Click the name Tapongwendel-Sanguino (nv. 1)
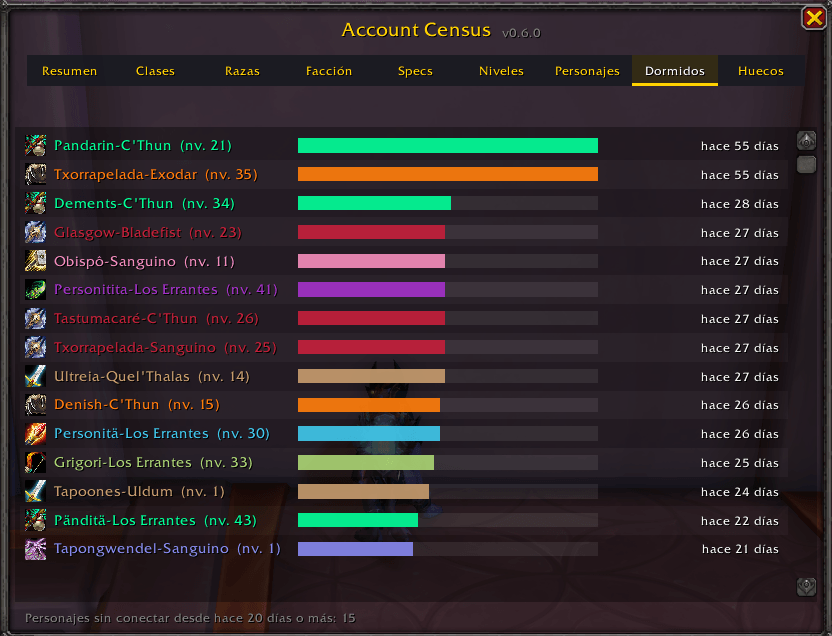The width and height of the screenshot is (832, 636). [x=167, y=549]
